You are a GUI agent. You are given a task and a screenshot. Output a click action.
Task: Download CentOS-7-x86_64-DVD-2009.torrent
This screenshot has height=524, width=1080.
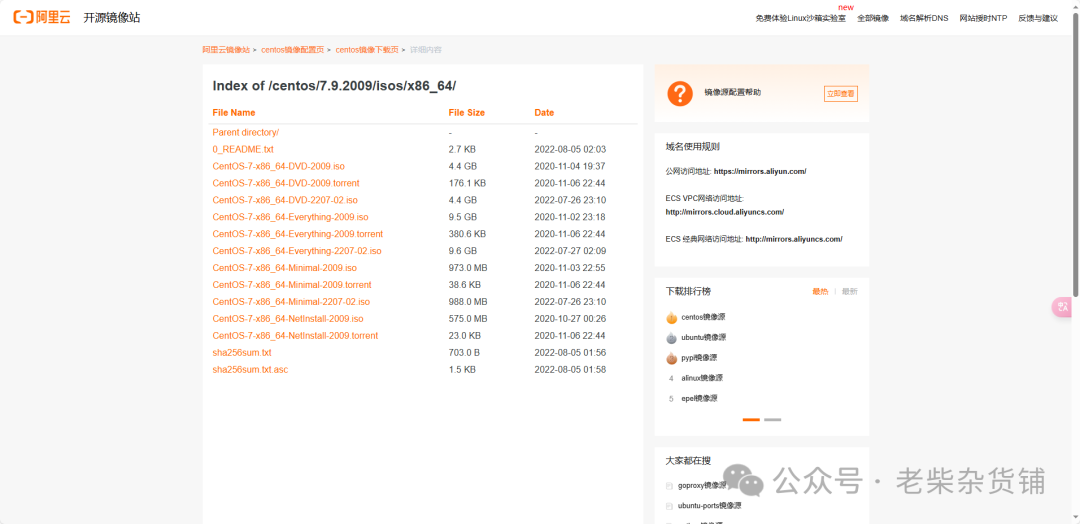(x=286, y=183)
